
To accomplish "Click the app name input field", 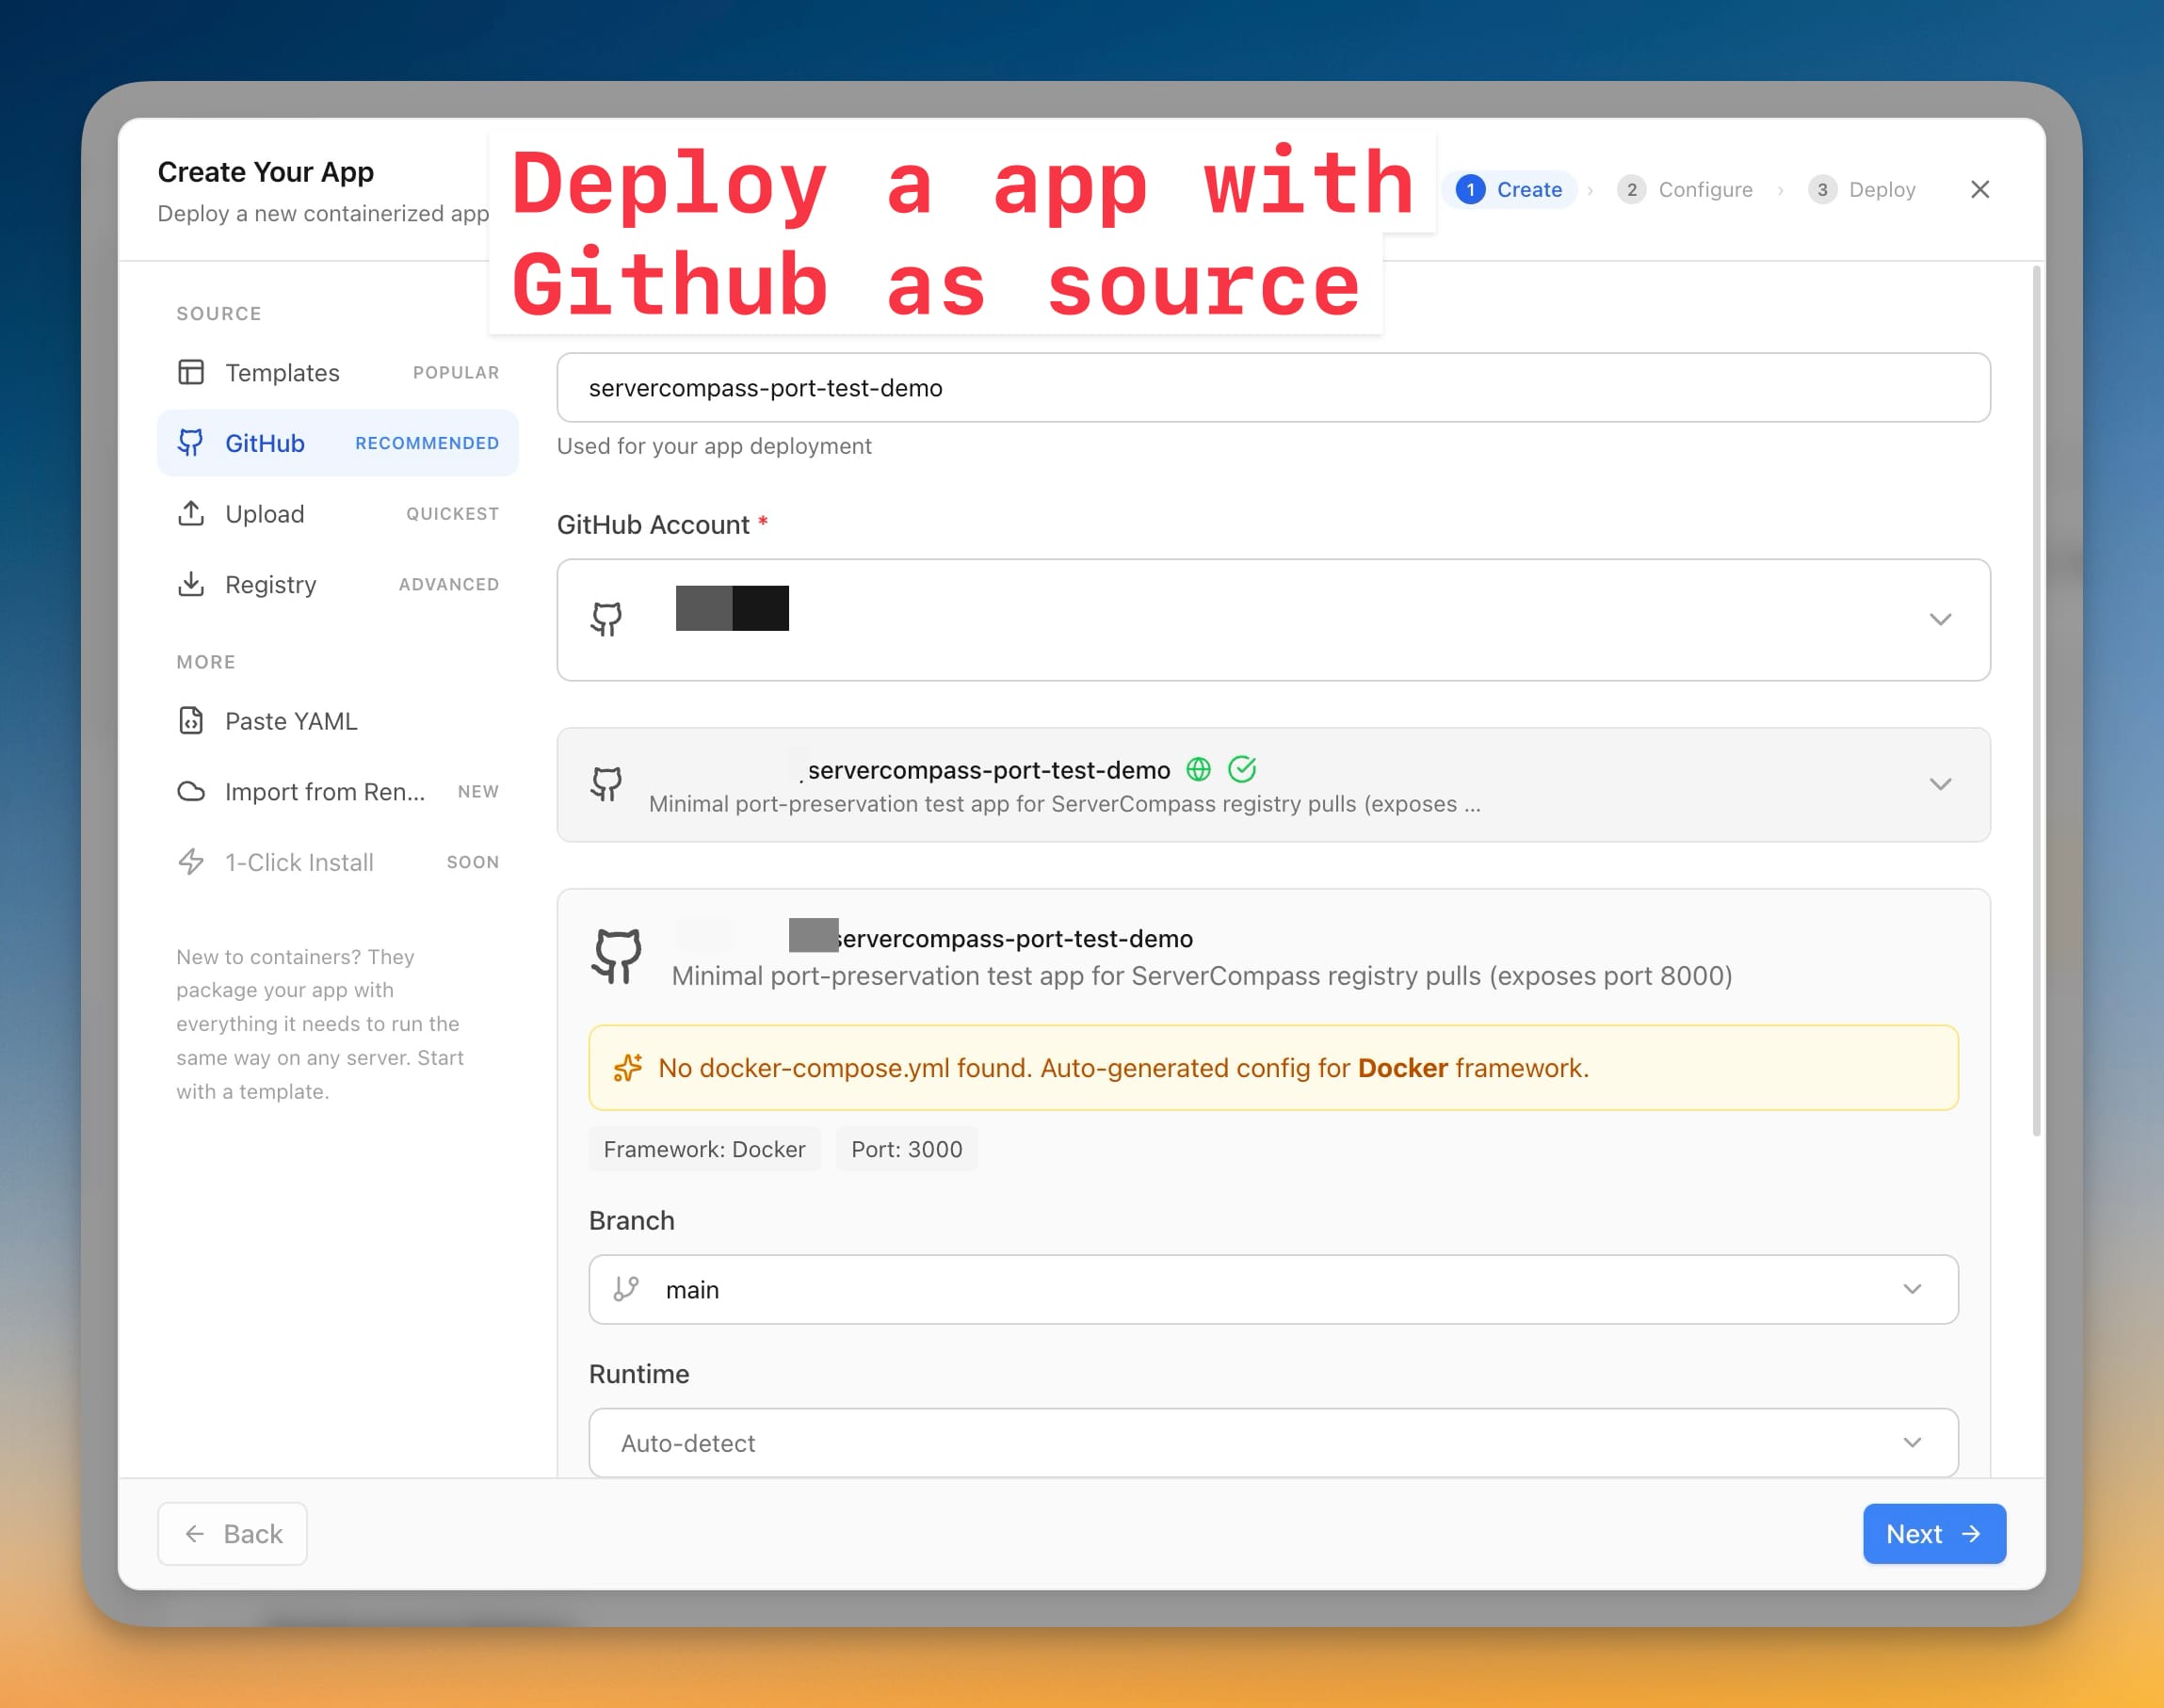I will coord(1273,387).
